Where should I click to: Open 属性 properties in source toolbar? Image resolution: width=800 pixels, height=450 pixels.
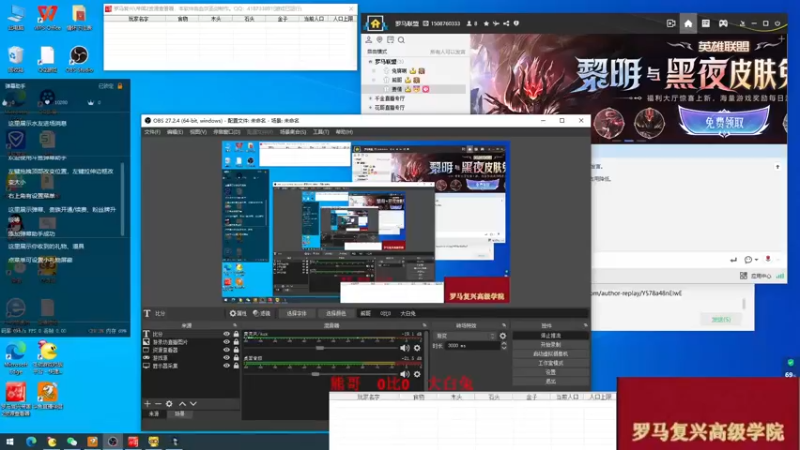pyautogui.click(x=238, y=313)
